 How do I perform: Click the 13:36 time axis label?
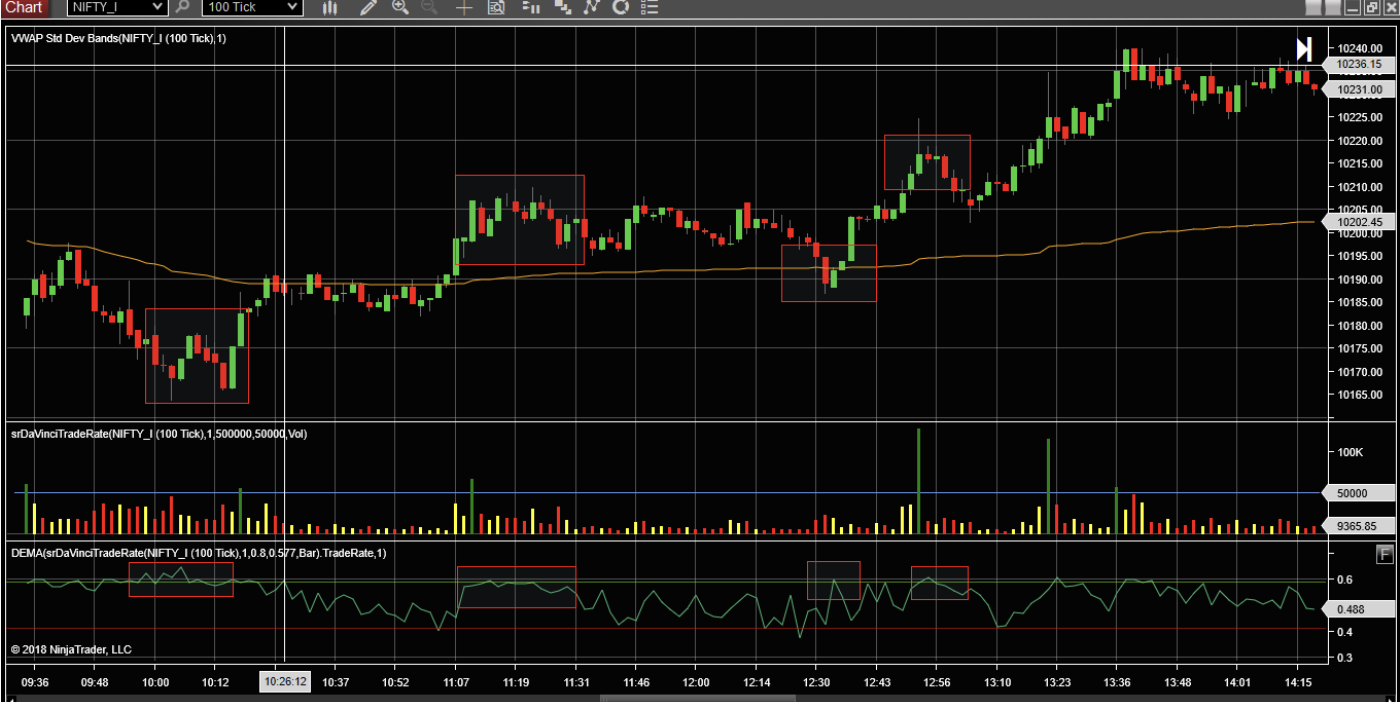pyautogui.click(x=1117, y=682)
